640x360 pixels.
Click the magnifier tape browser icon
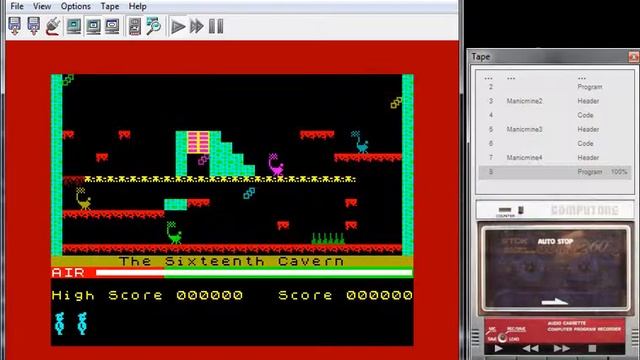click(x=153, y=26)
